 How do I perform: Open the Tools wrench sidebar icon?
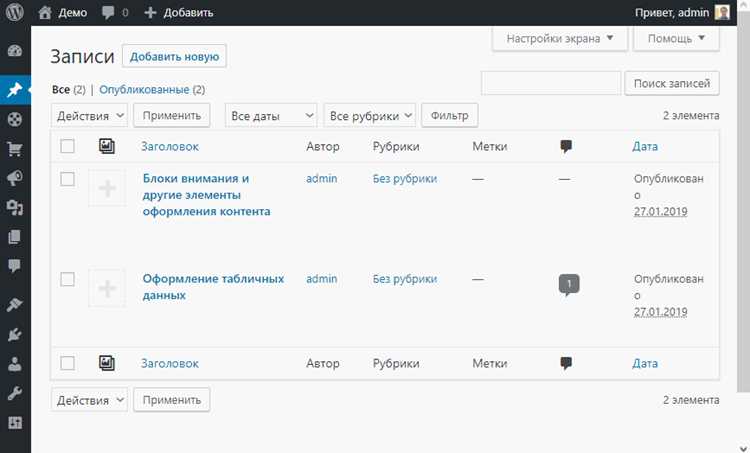(15, 393)
